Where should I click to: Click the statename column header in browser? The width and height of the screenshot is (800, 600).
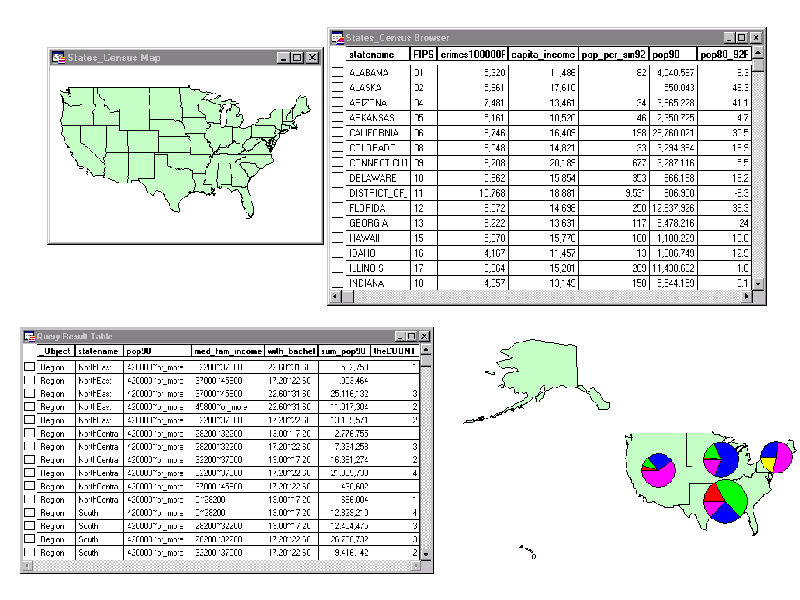tap(377, 55)
